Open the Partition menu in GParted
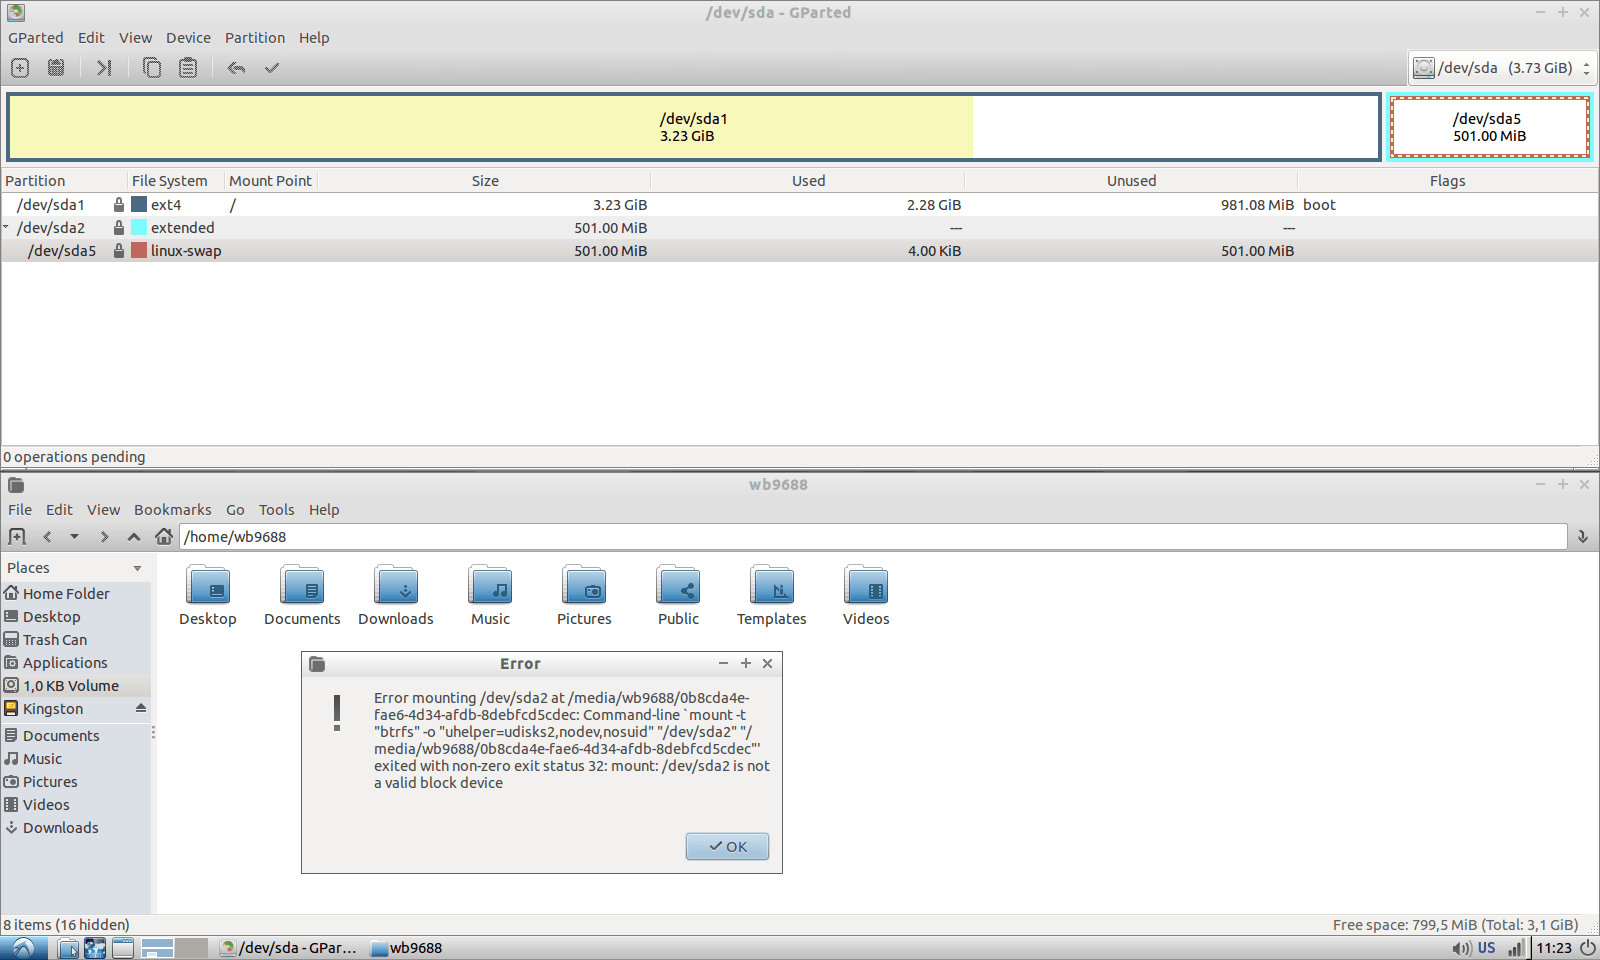Image resolution: width=1600 pixels, height=960 pixels. (255, 38)
